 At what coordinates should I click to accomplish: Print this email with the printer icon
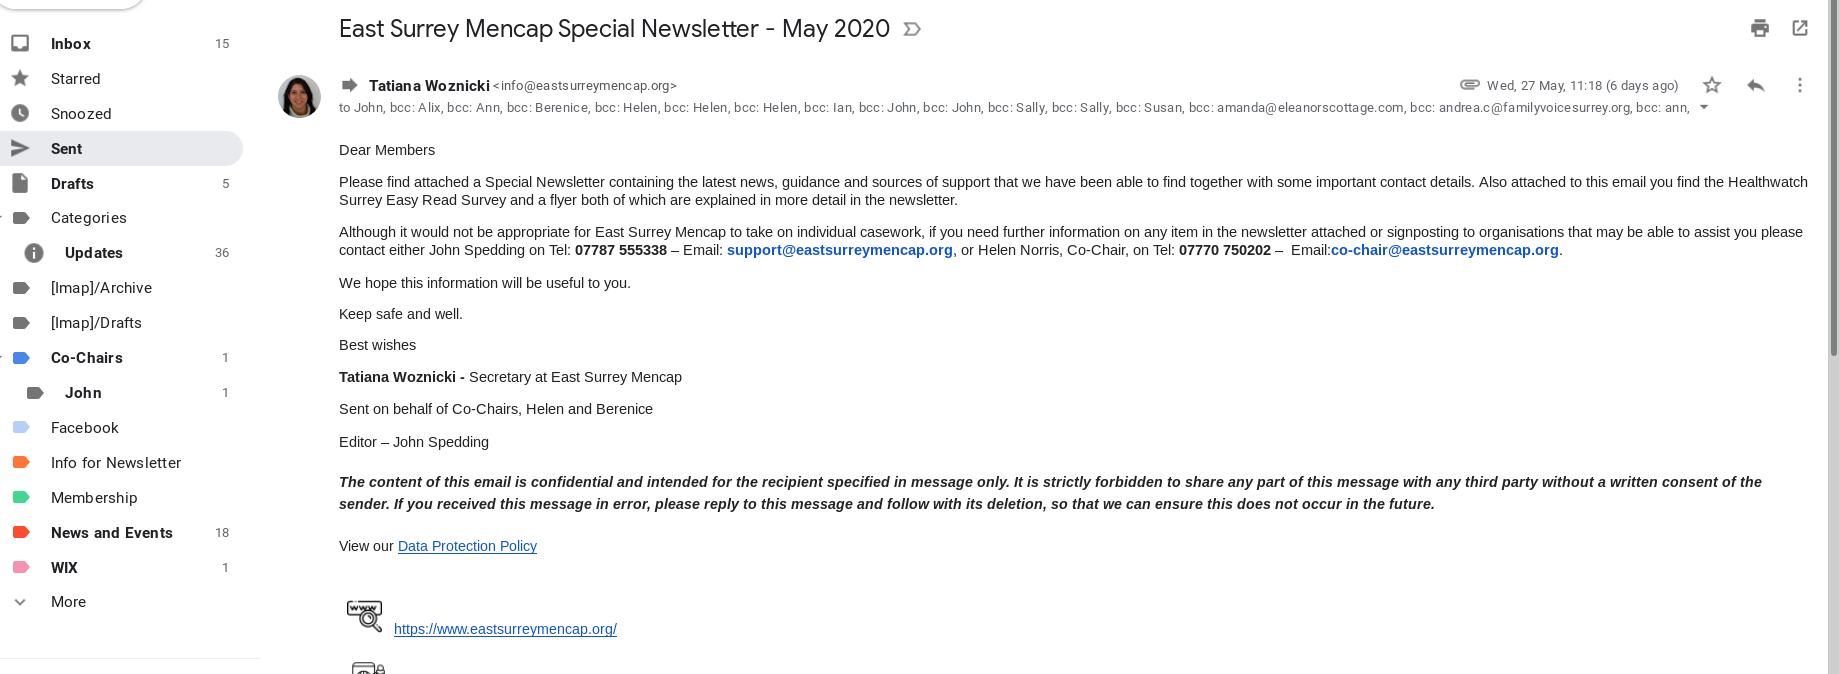click(x=1760, y=28)
